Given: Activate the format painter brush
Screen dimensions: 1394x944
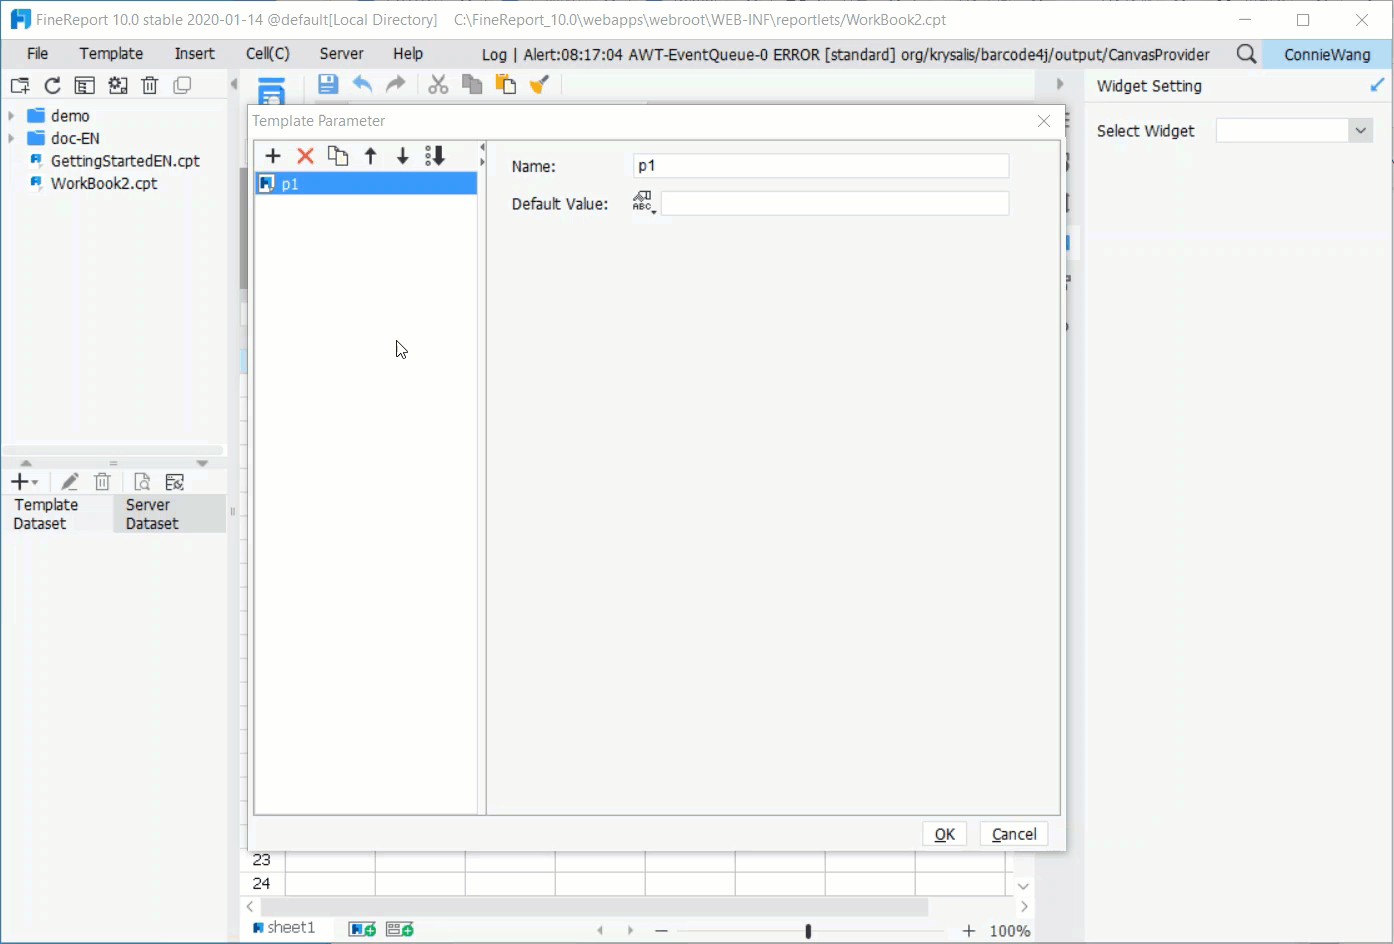Looking at the screenshot, I should coord(540,85).
